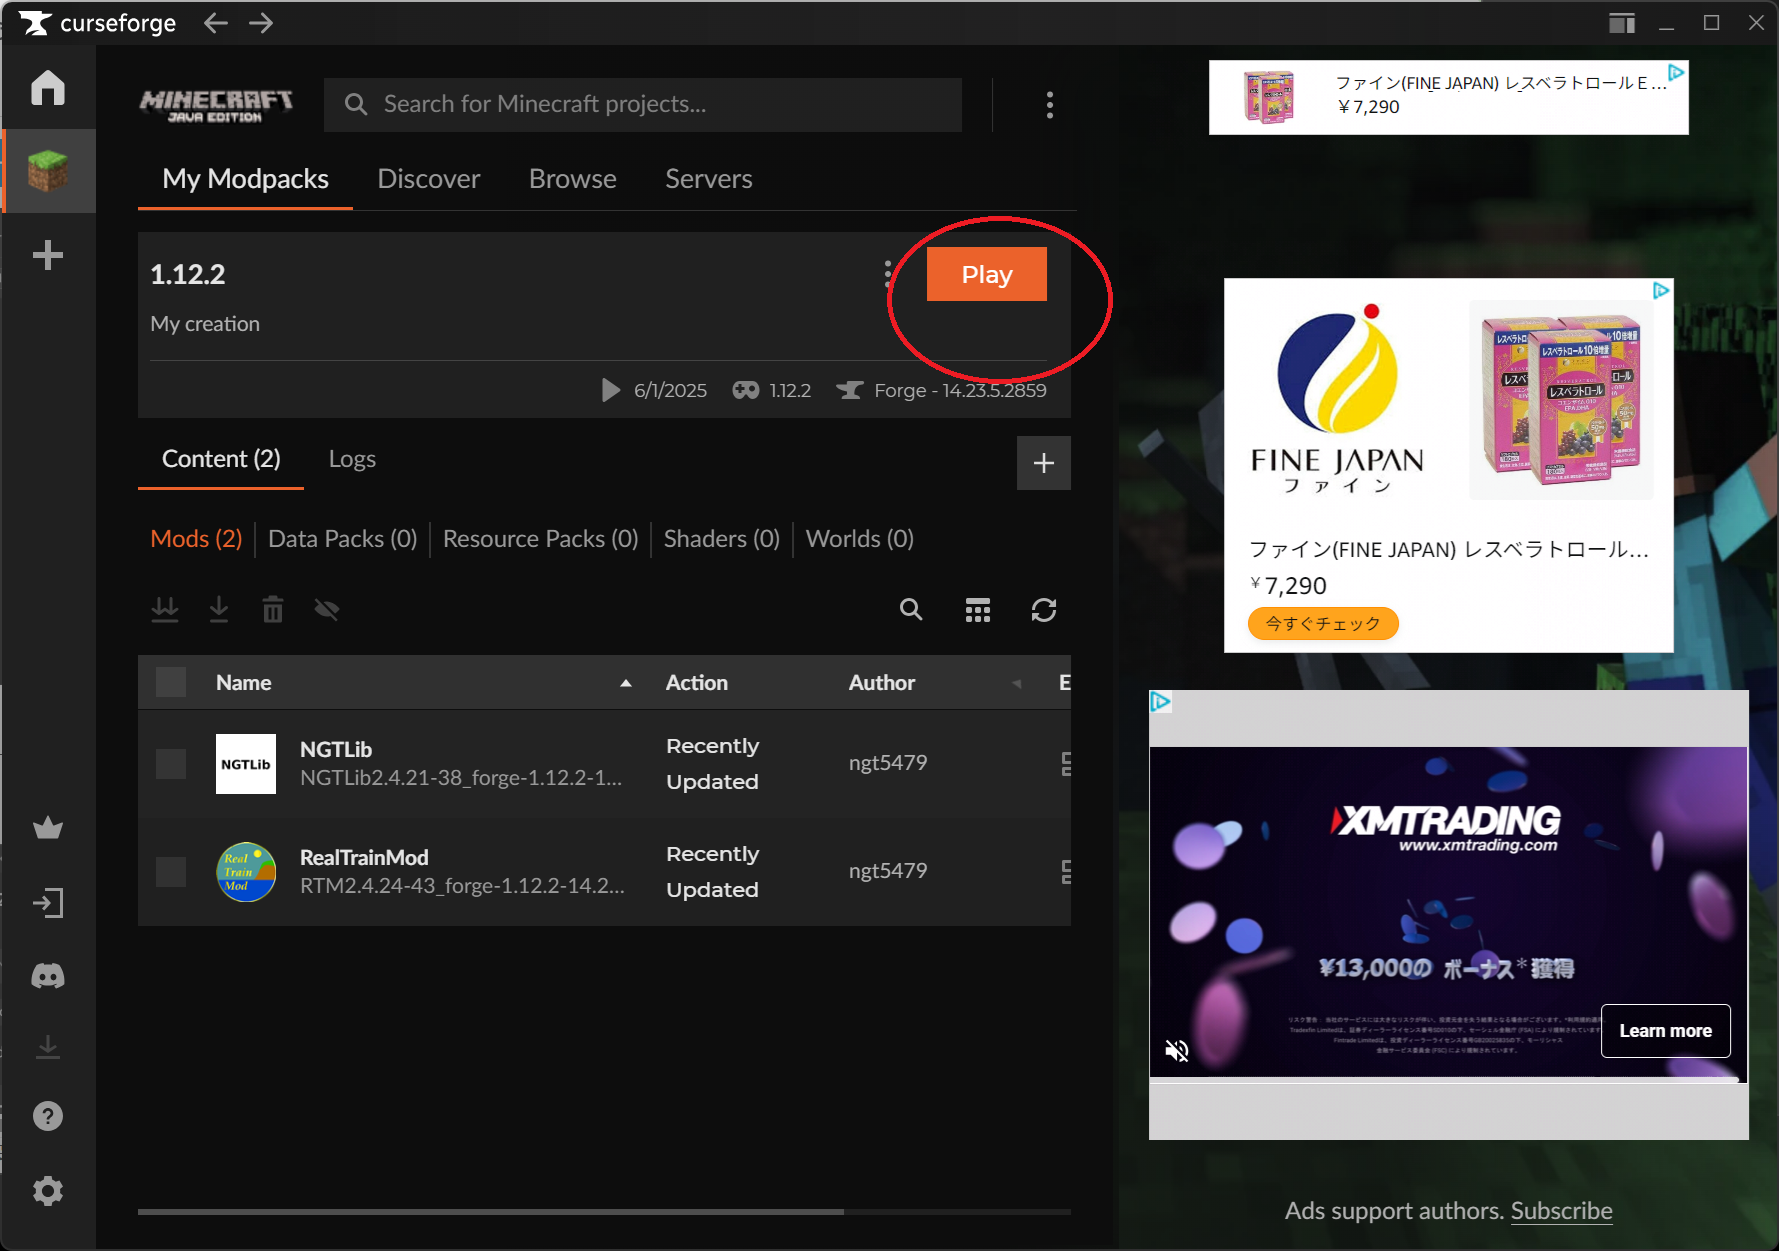
Task: Click the update all mods icon
Action: pos(165,609)
